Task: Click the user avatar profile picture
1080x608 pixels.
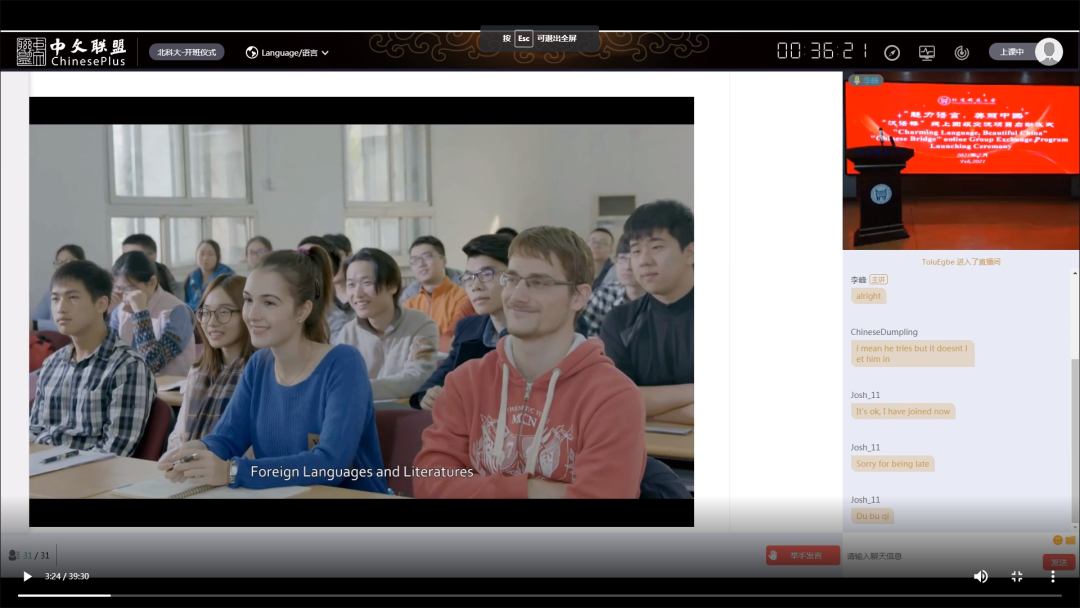Action: coord(1049,52)
